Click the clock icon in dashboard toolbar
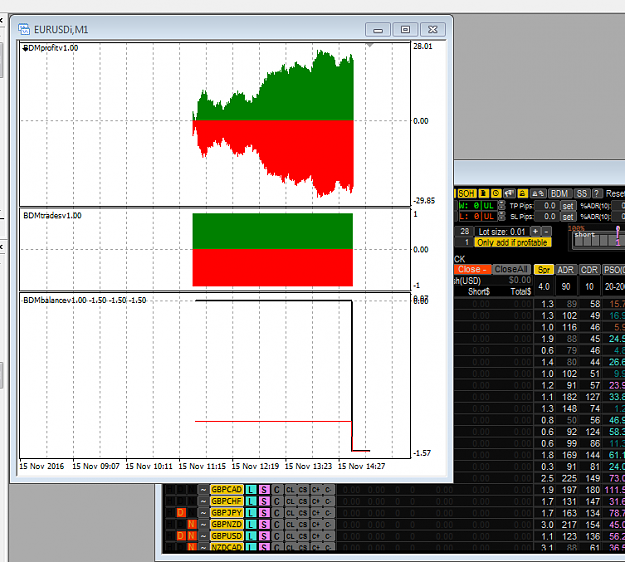The image size is (625, 562). (496, 193)
